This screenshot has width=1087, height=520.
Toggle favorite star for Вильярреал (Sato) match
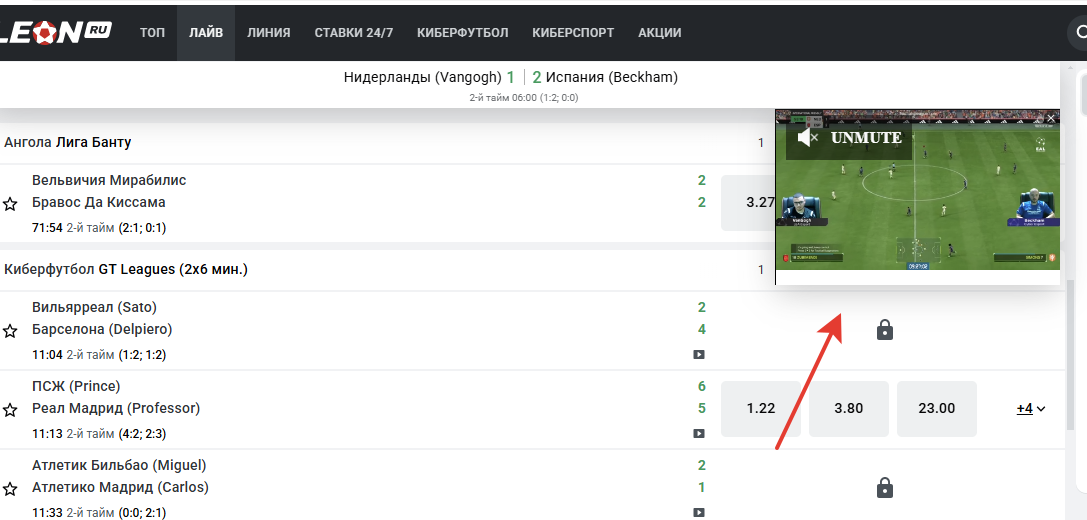pos(10,331)
